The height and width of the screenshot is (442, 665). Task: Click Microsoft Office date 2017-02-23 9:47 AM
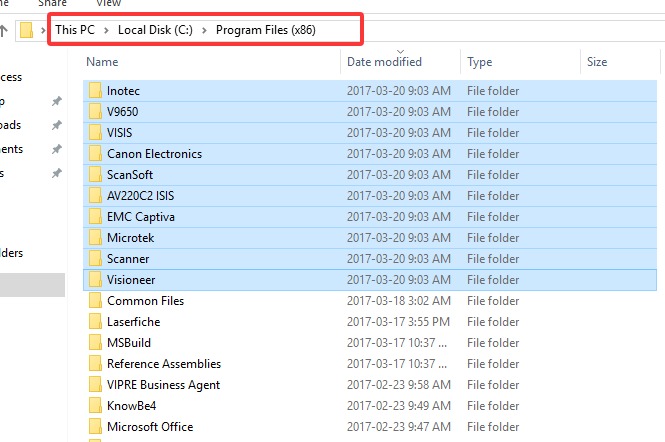[x=399, y=427]
